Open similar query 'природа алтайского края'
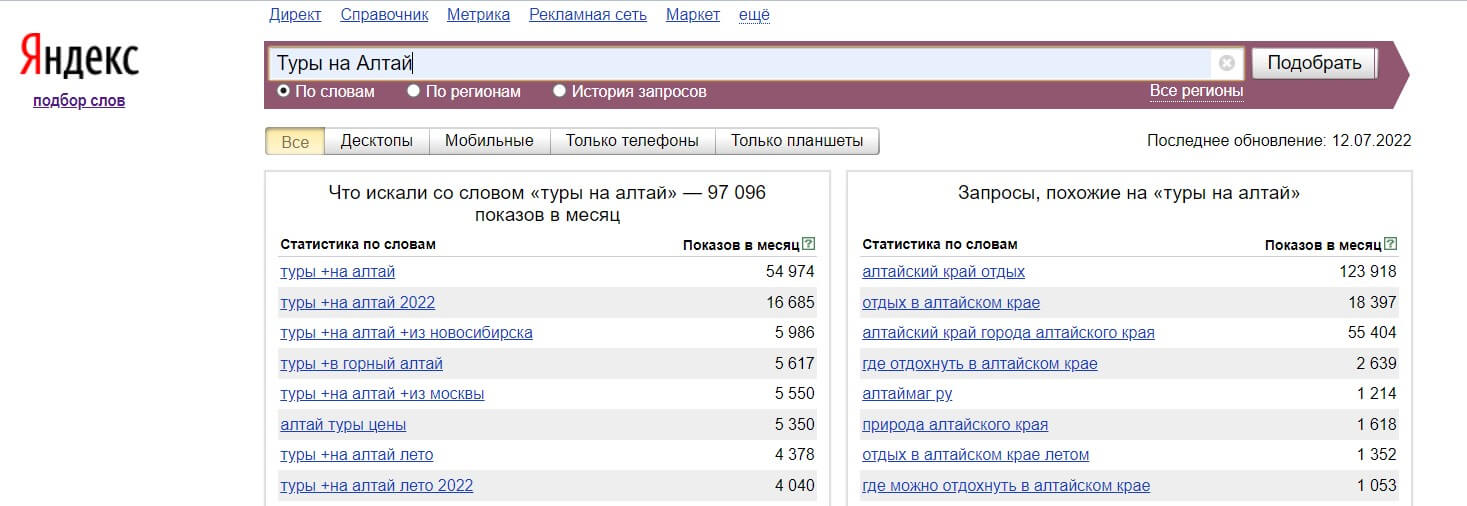 tap(955, 424)
